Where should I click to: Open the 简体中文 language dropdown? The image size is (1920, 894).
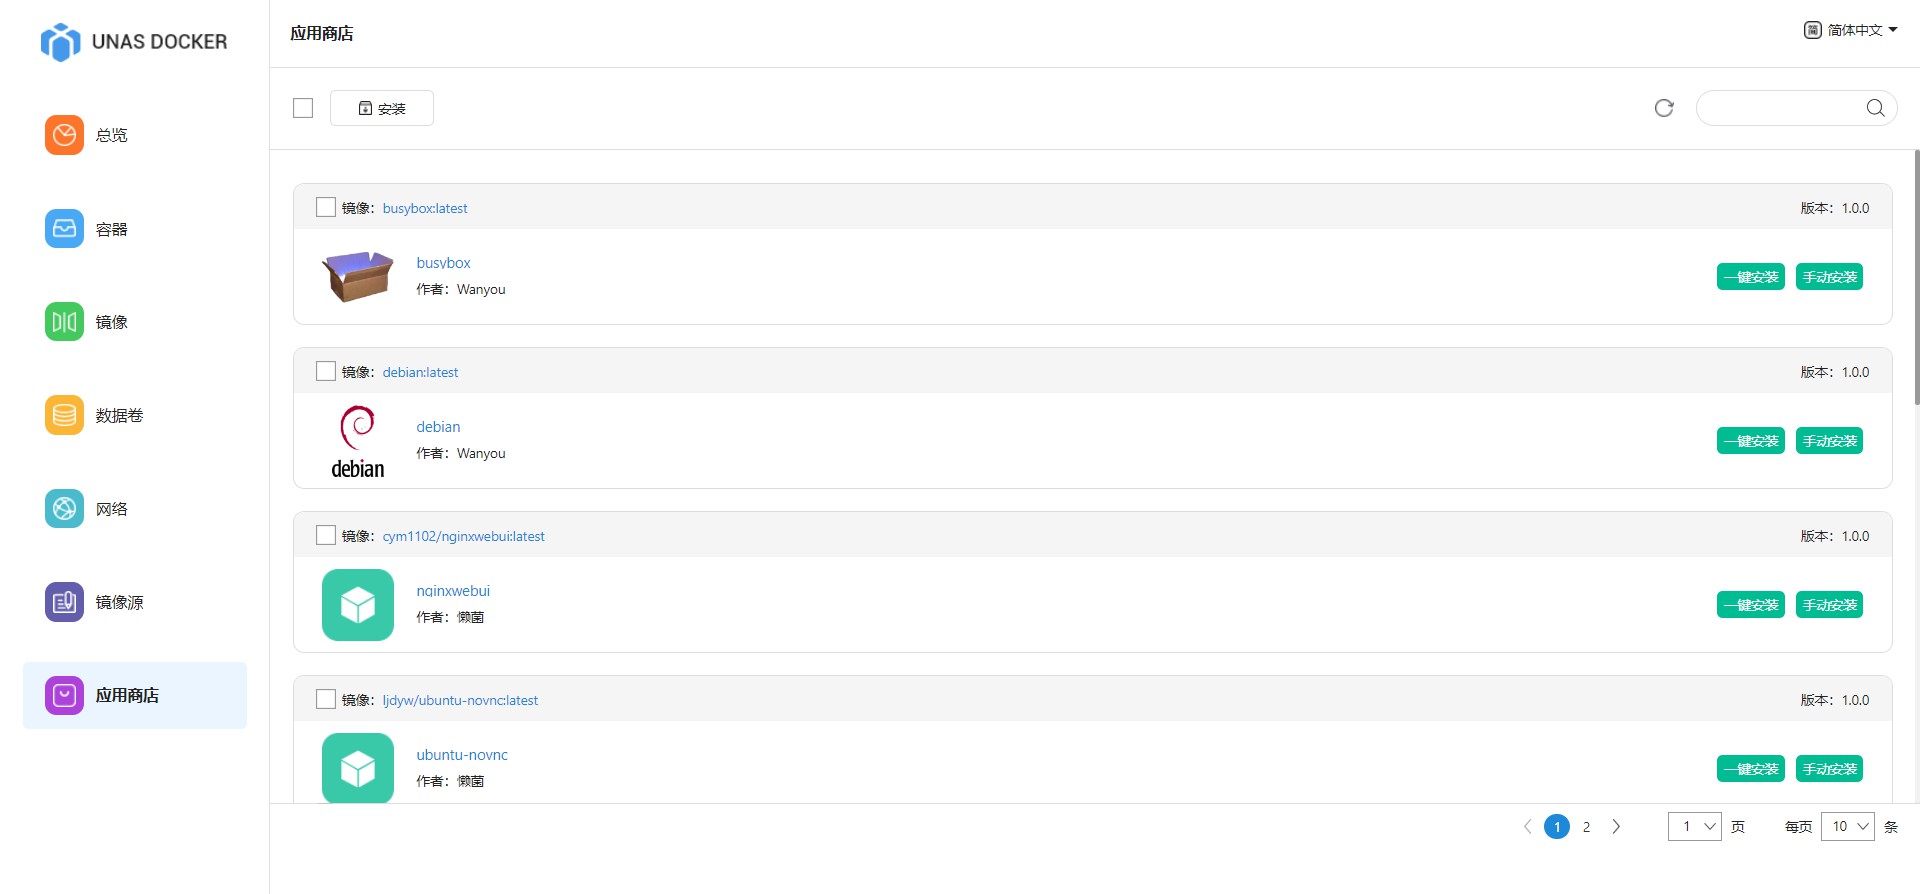pos(1851,30)
